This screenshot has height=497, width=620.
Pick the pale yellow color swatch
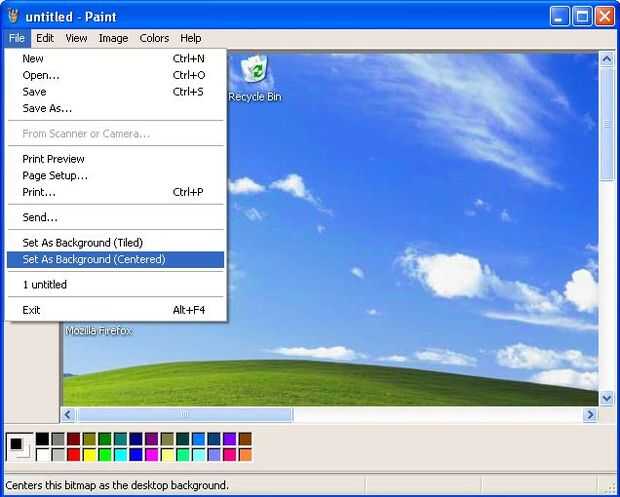[167, 455]
